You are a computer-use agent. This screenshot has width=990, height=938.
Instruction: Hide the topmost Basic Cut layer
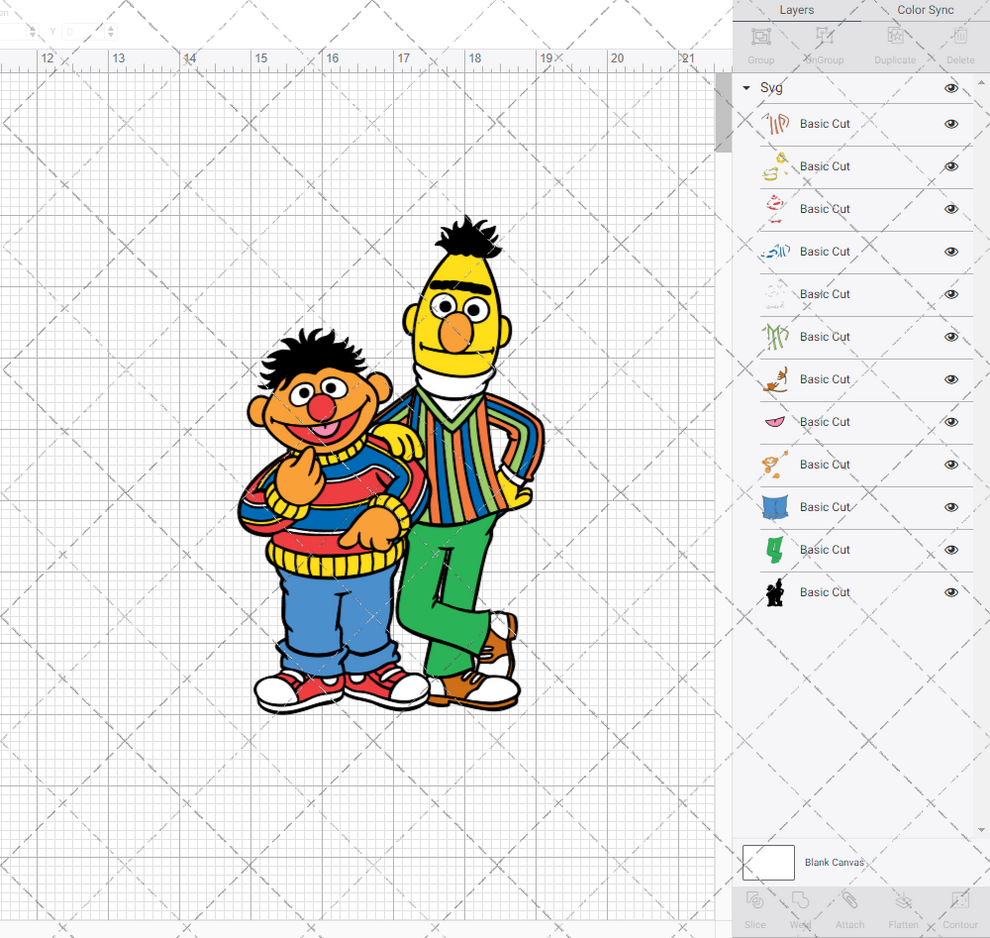pos(951,123)
